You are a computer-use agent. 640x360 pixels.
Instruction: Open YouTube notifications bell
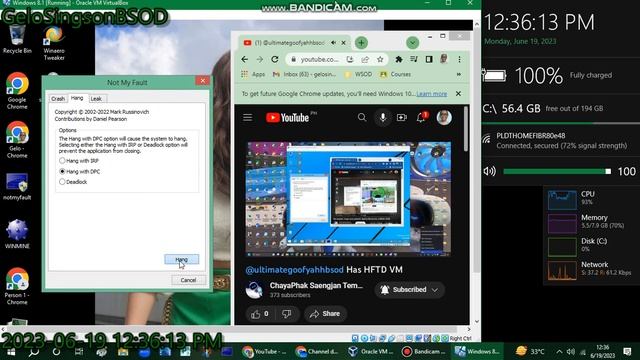(x=421, y=118)
